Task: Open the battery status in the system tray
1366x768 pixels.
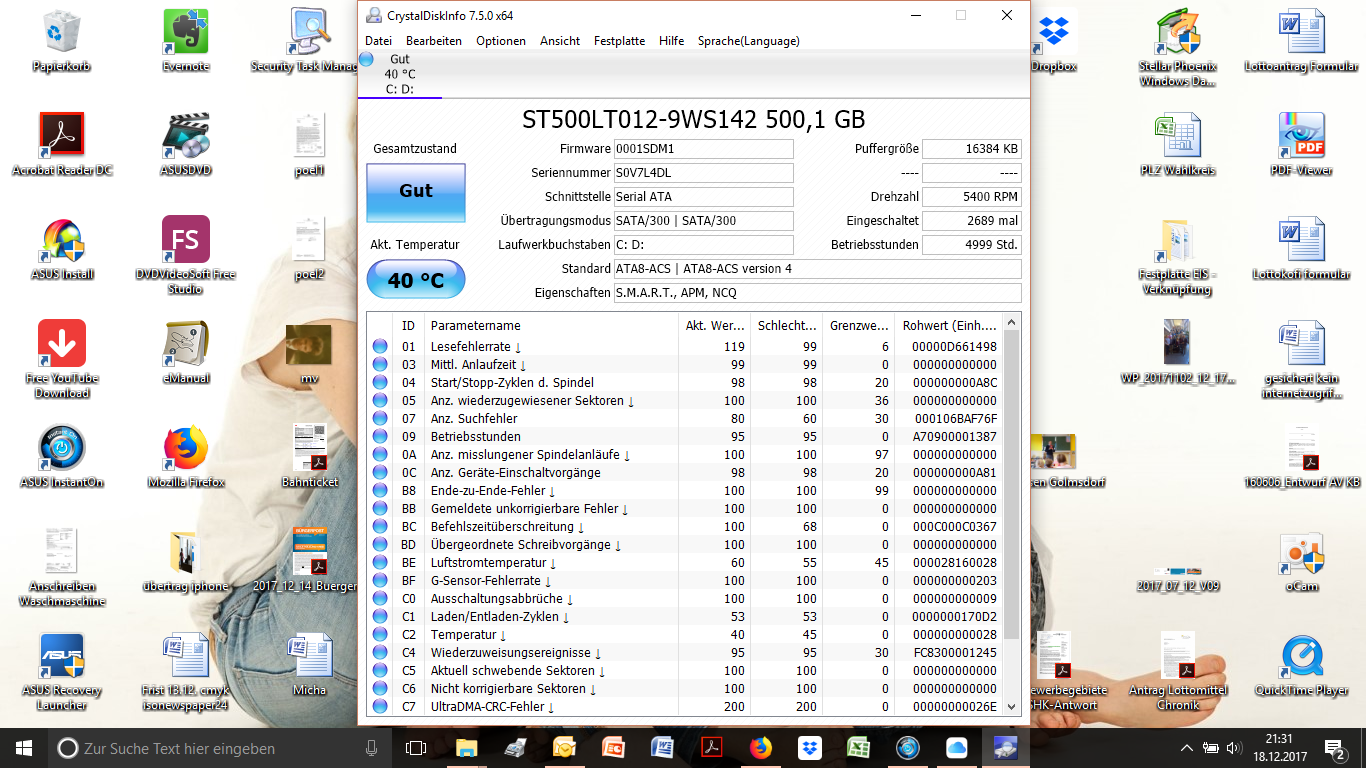Action: click(1211, 748)
